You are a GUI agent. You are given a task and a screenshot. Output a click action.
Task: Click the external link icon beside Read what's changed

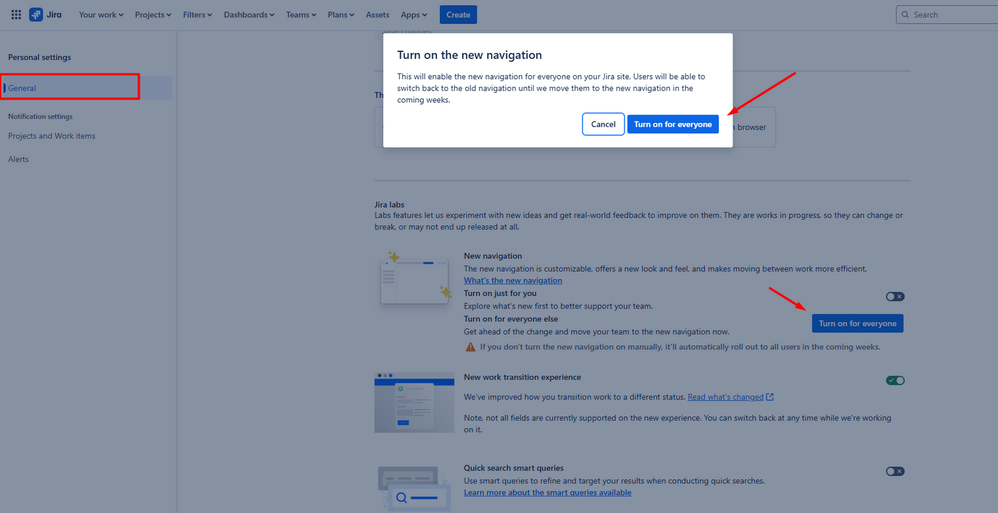click(770, 397)
